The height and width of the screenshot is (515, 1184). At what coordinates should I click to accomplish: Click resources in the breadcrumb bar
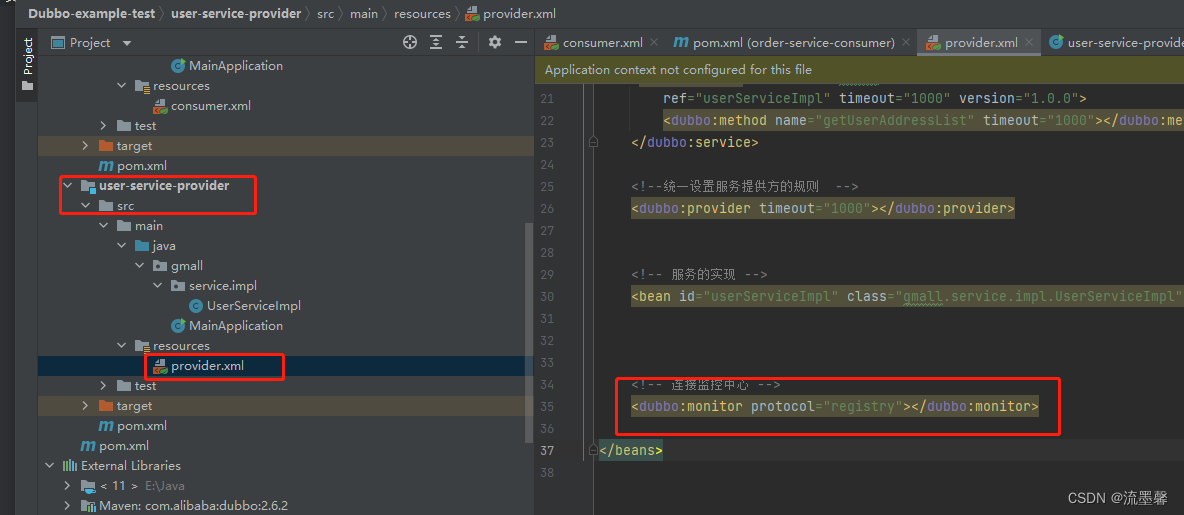coord(422,14)
